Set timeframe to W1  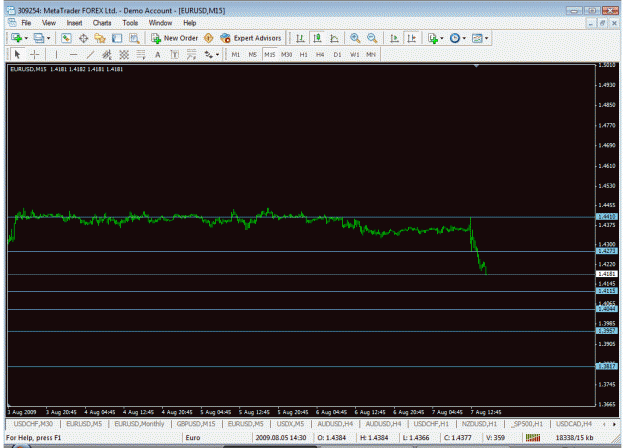tap(354, 55)
